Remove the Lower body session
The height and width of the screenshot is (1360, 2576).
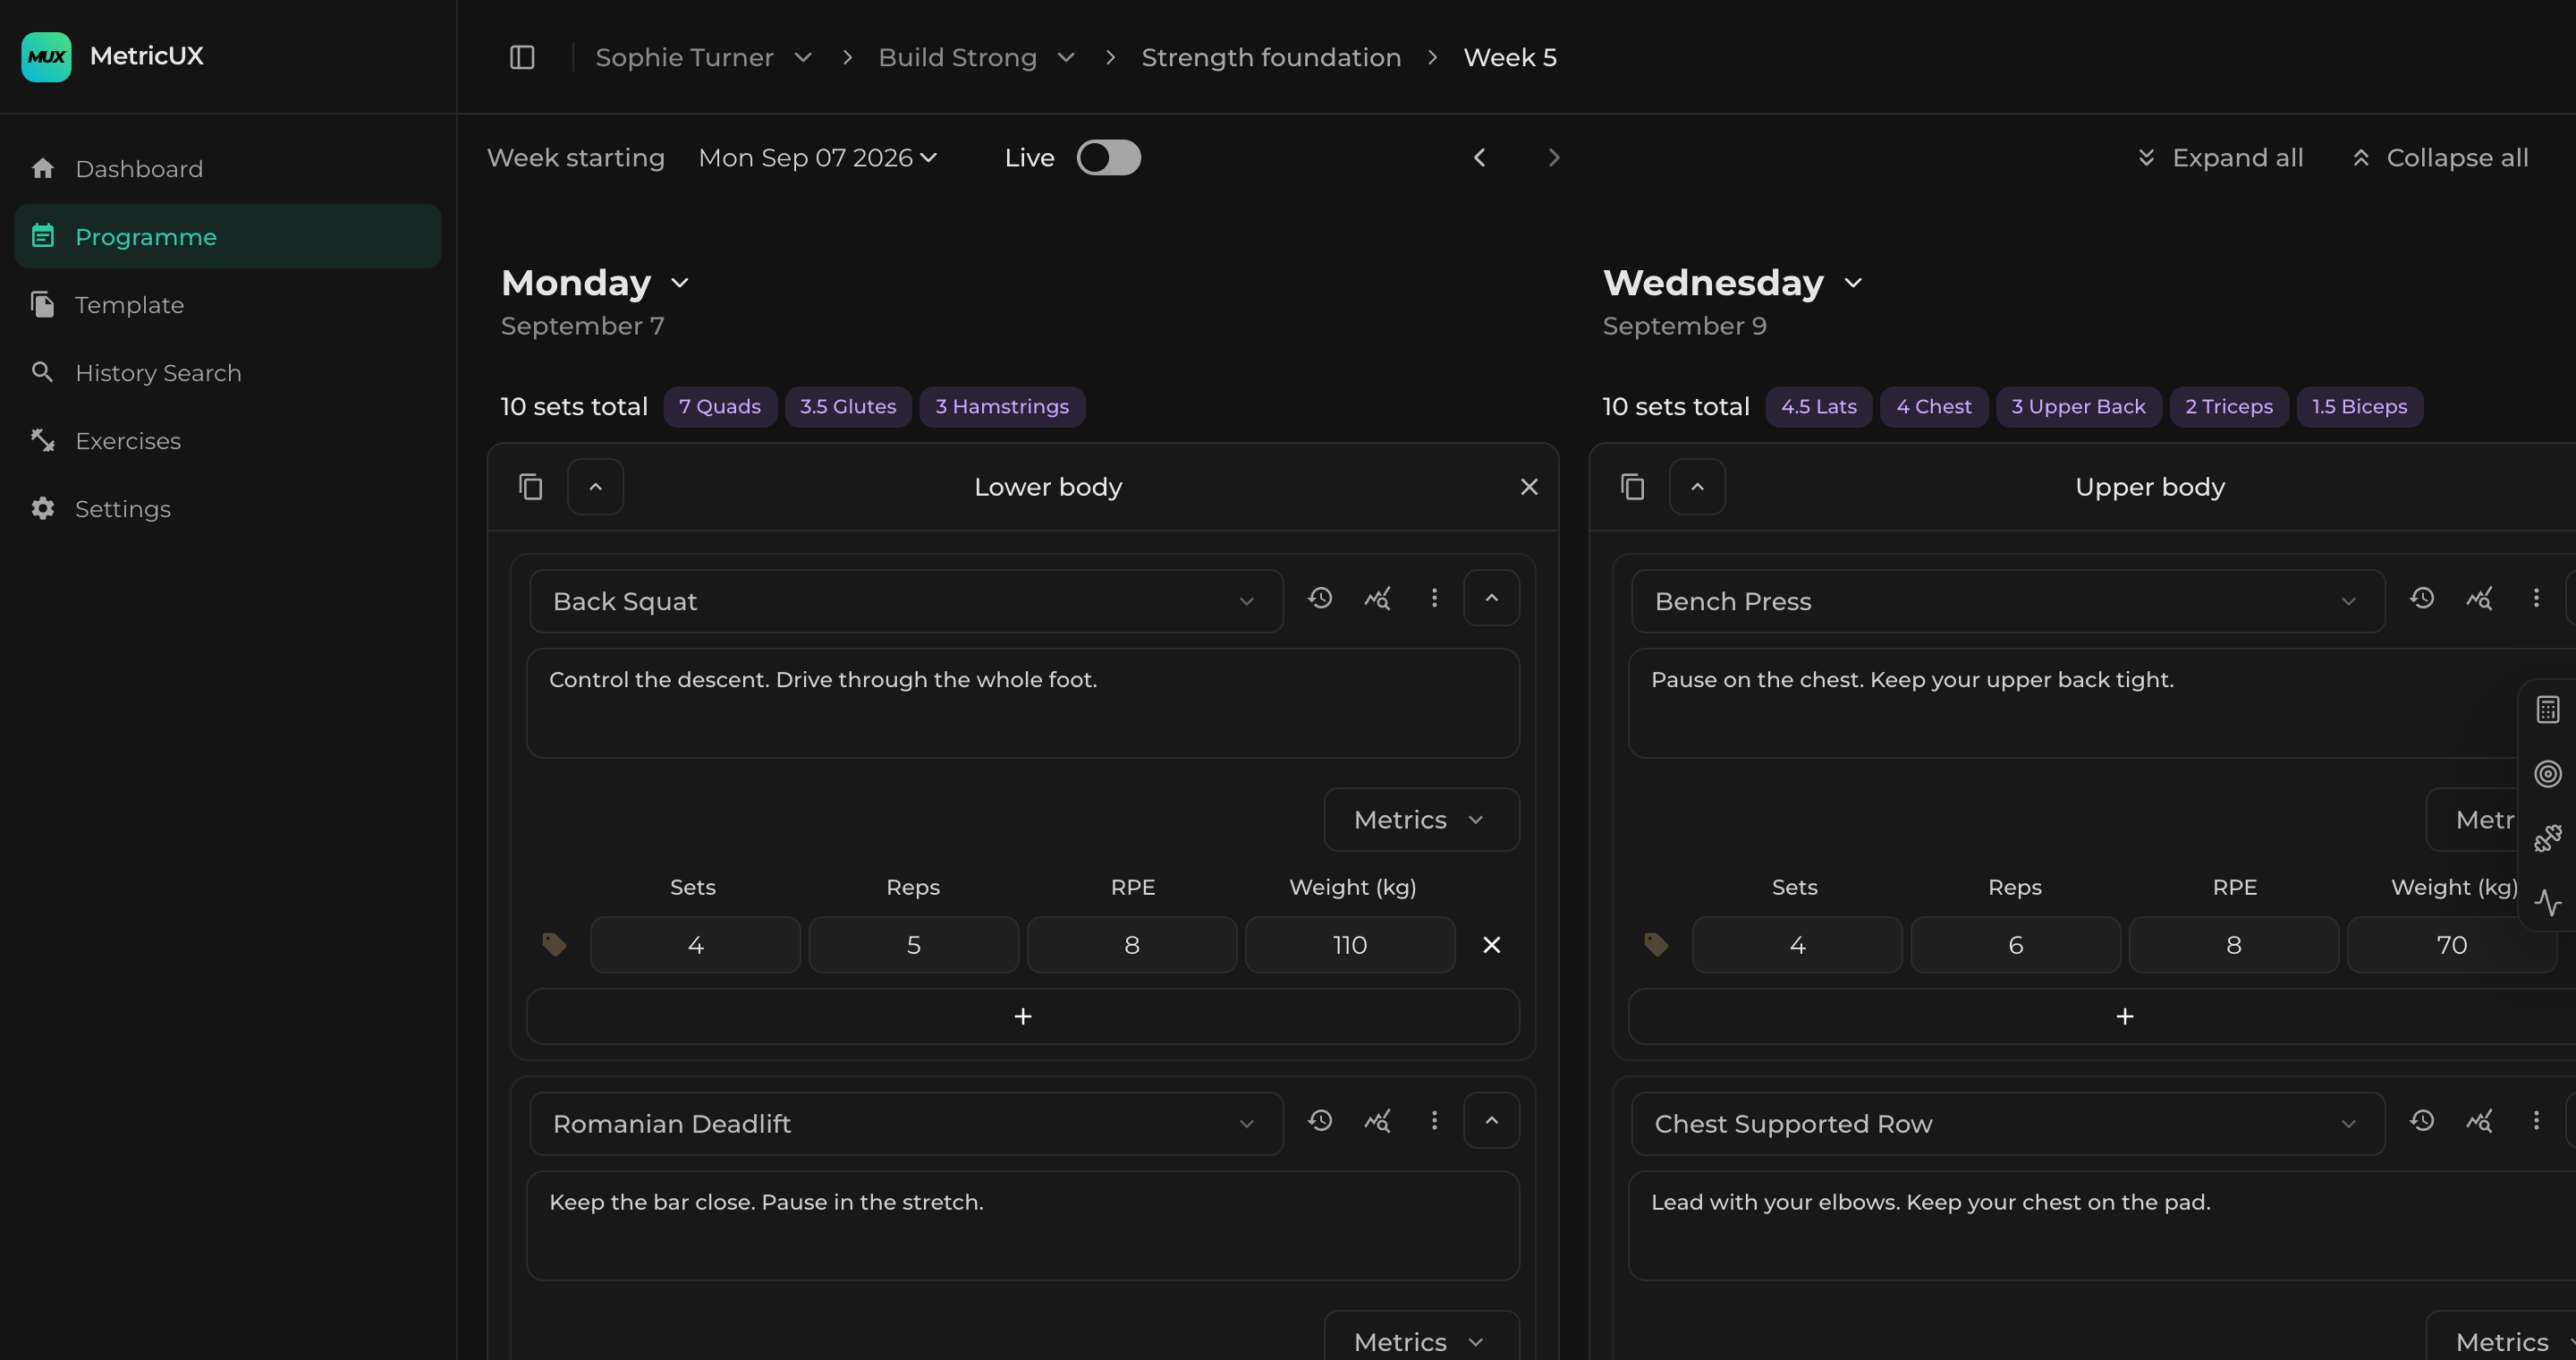pos(1529,487)
